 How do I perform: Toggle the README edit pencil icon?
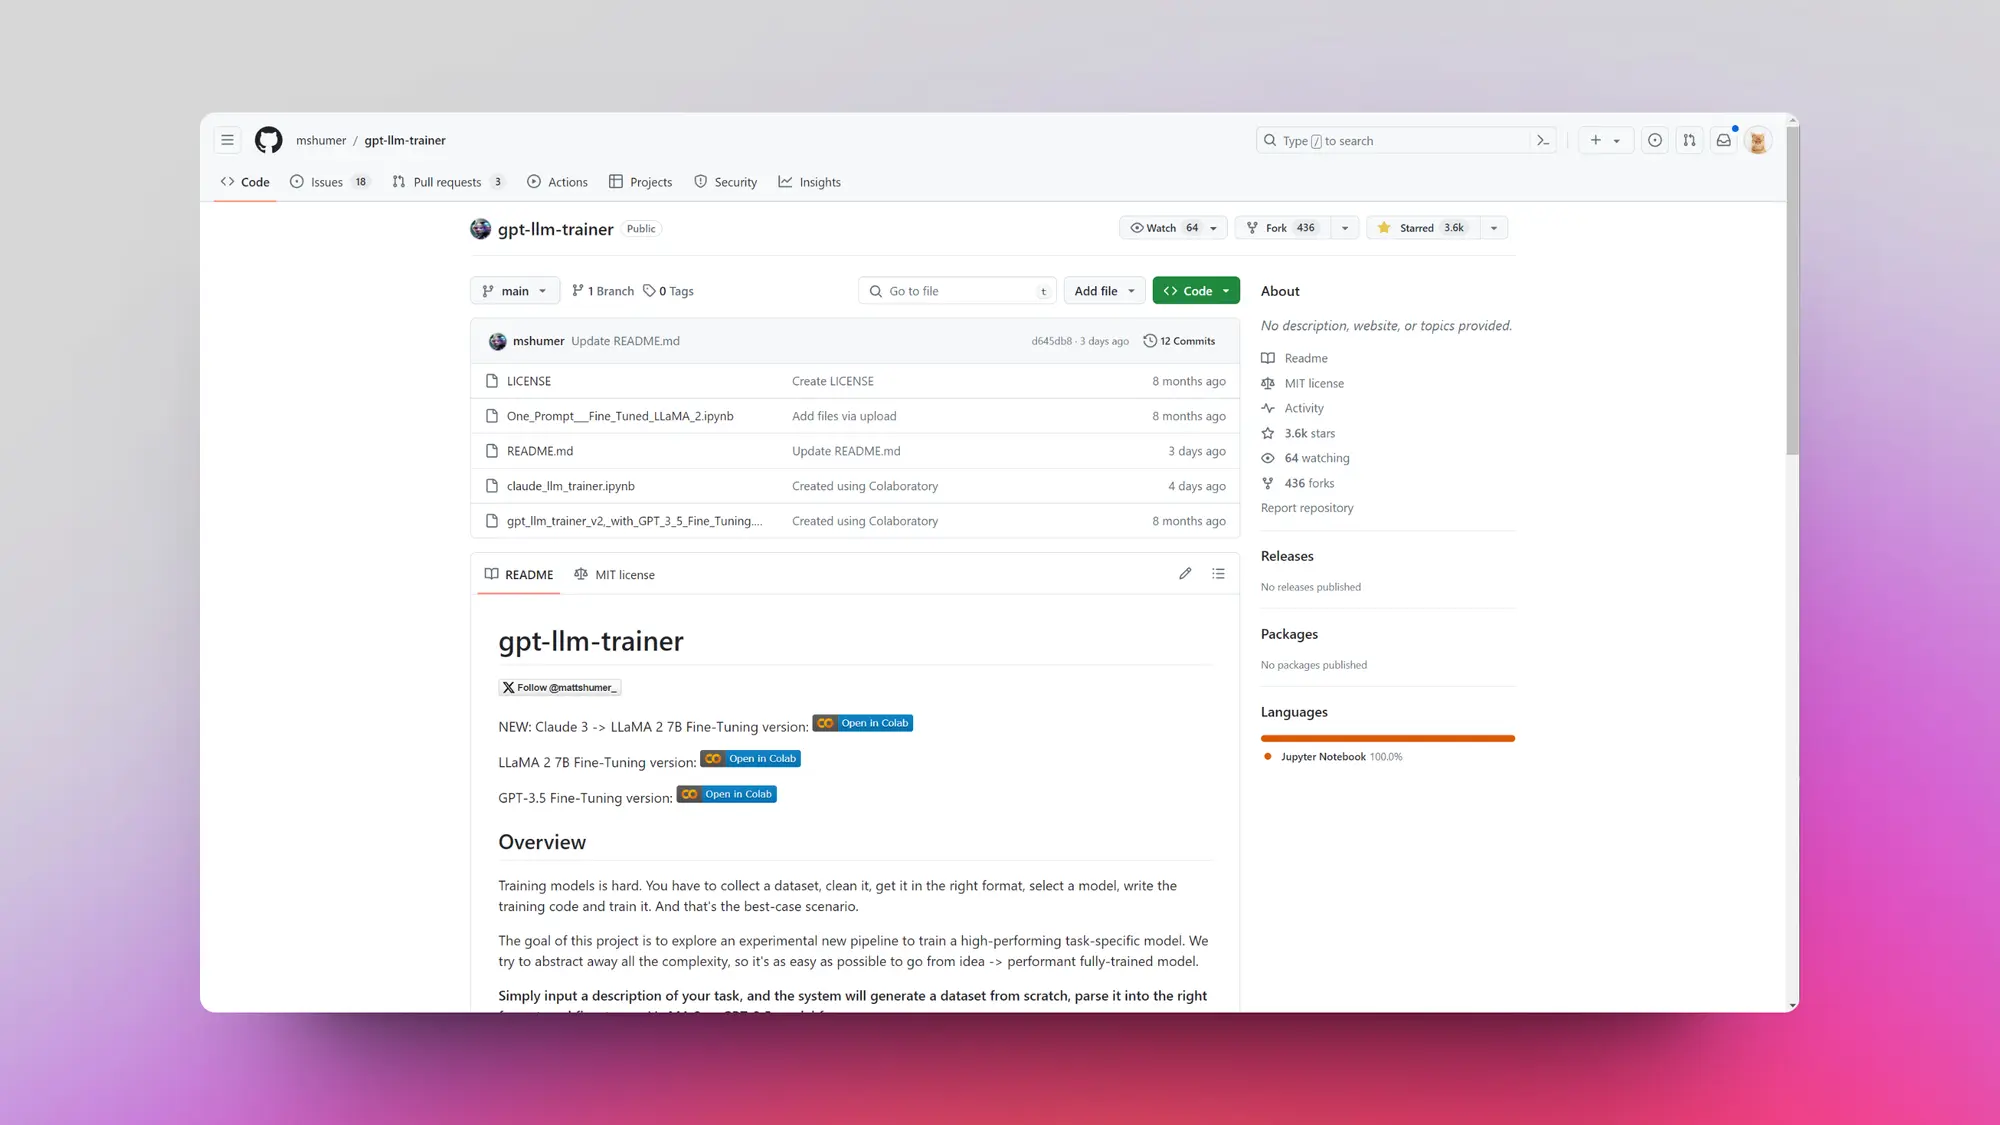1184,574
